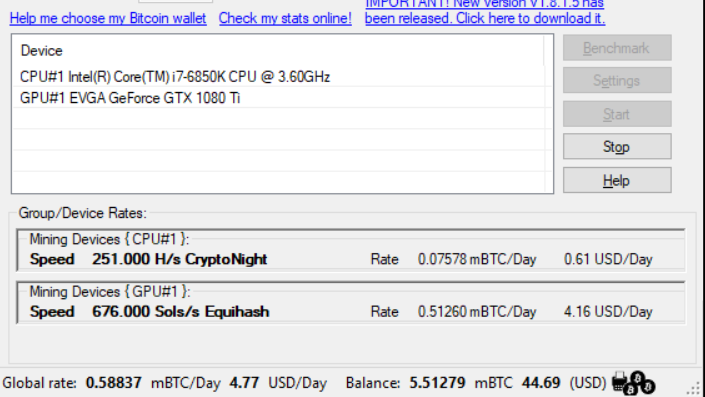Image resolution: width=705 pixels, height=397 pixels.
Task: Click the '0.07578 mBTC/Day' CPU rate
Action: 477,259
